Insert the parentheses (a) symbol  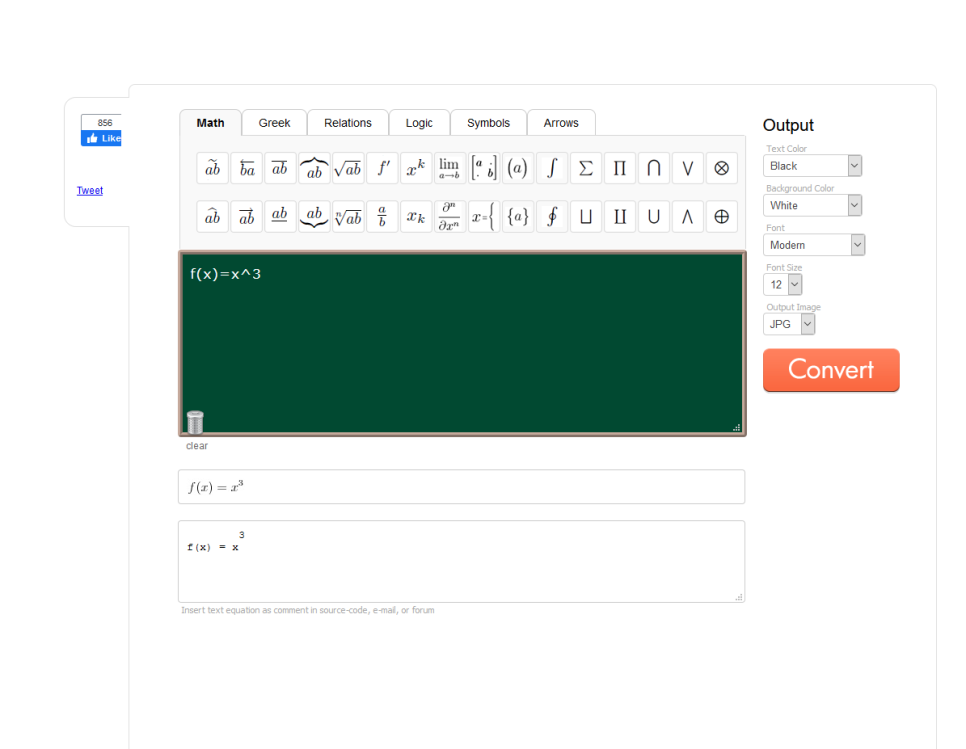pyautogui.click(x=518, y=168)
